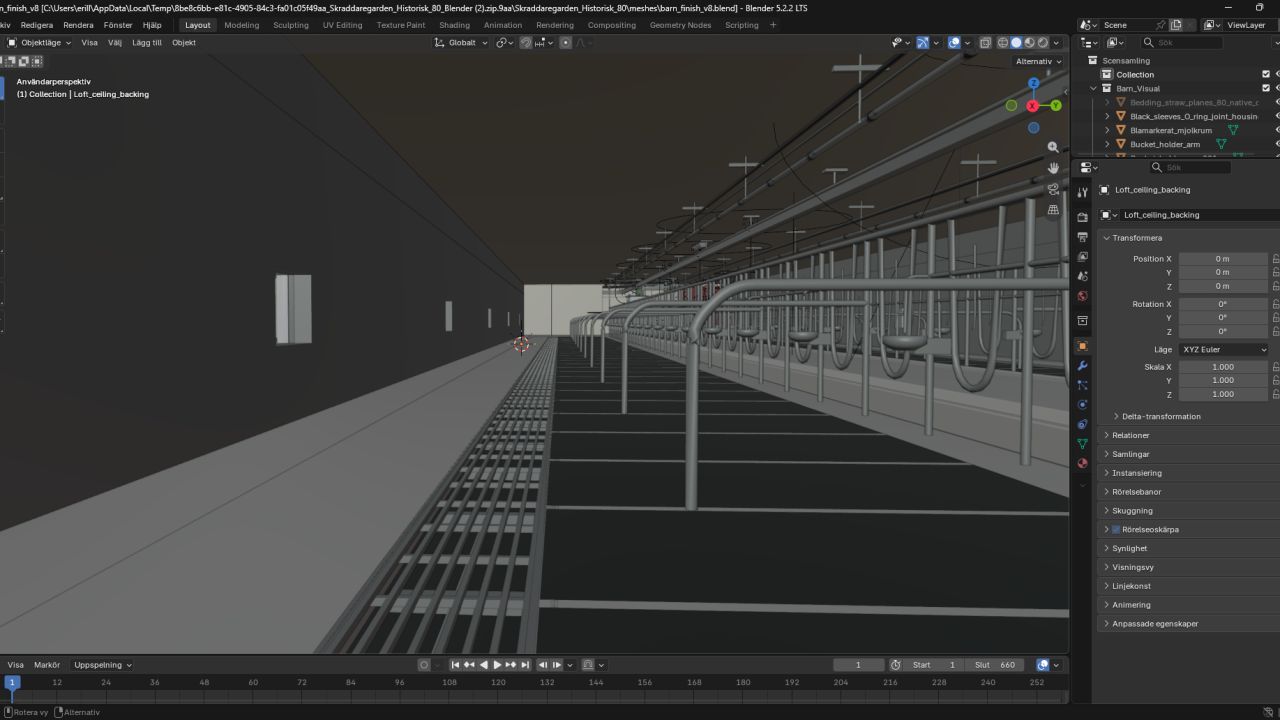The image size is (1280, 720).
Task: Switch to the Shading workspace tab
Action: 454,25
